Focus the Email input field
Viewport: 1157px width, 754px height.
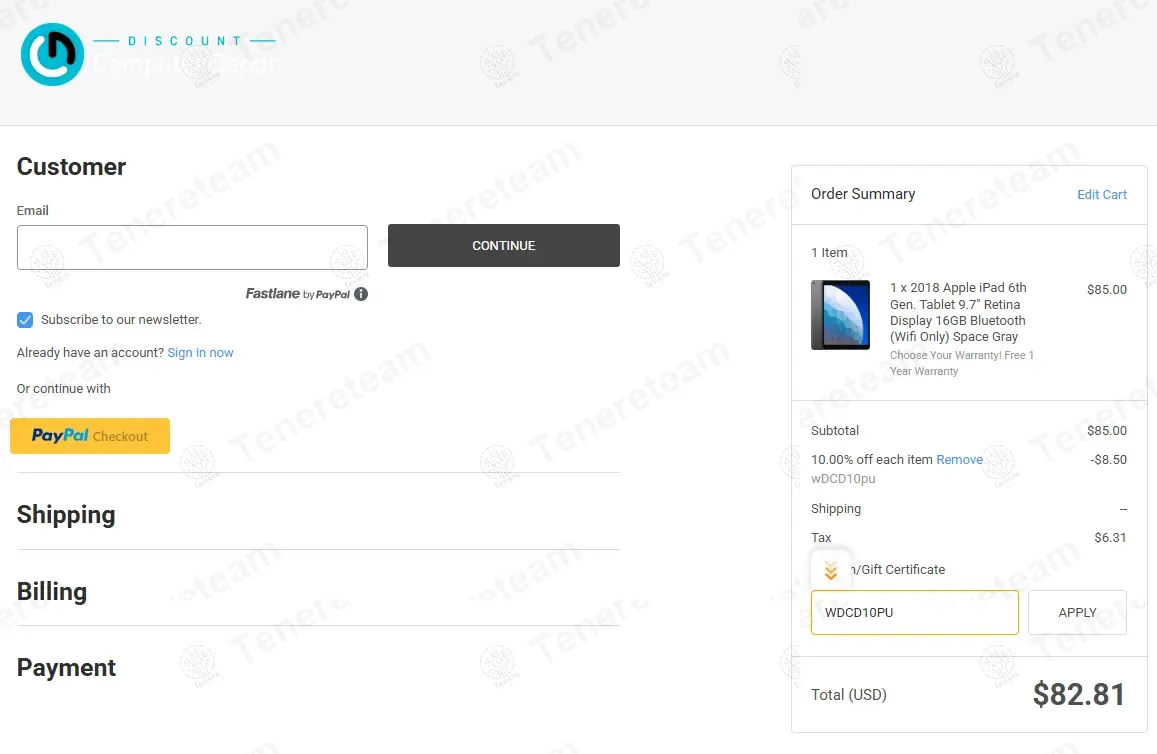(192, 247)
